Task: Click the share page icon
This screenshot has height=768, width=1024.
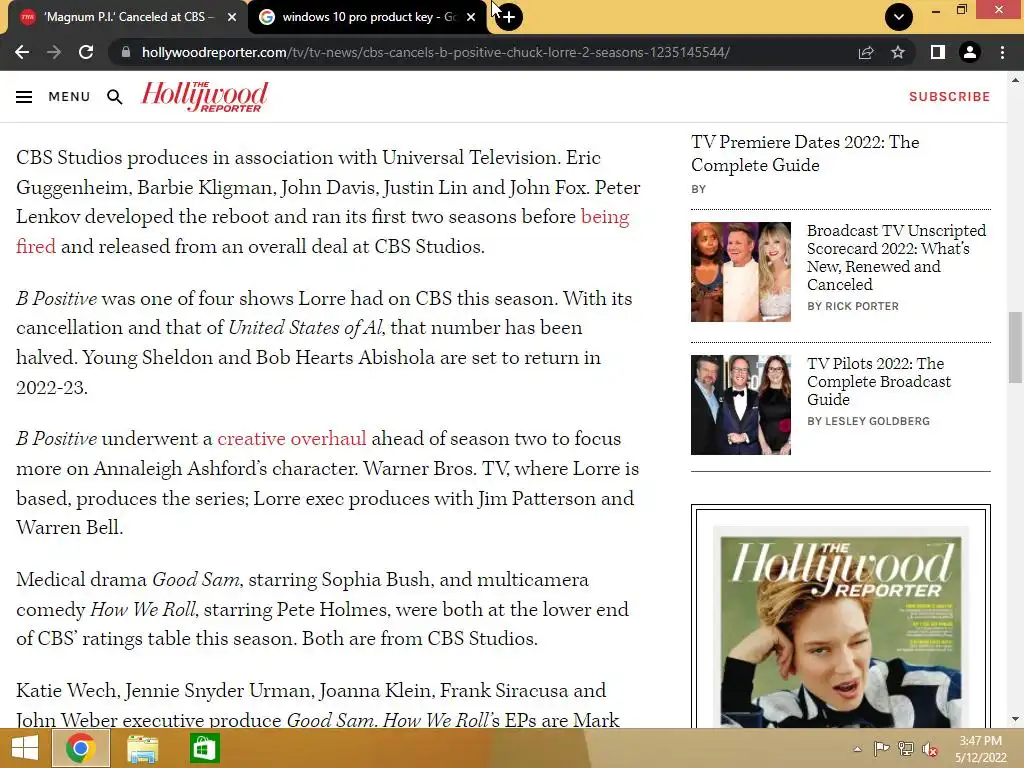Action: coord(866,52)
